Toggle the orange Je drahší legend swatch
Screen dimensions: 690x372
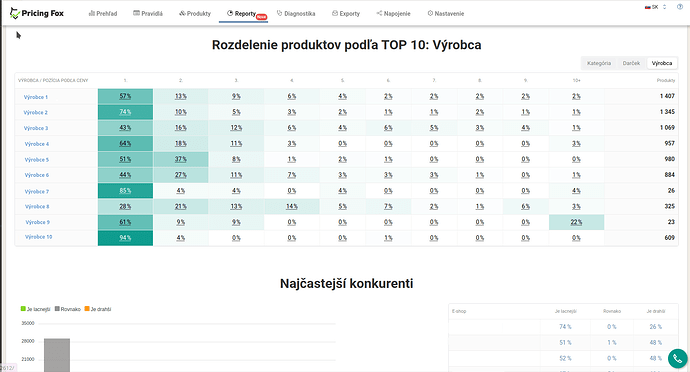click(87, 309)
